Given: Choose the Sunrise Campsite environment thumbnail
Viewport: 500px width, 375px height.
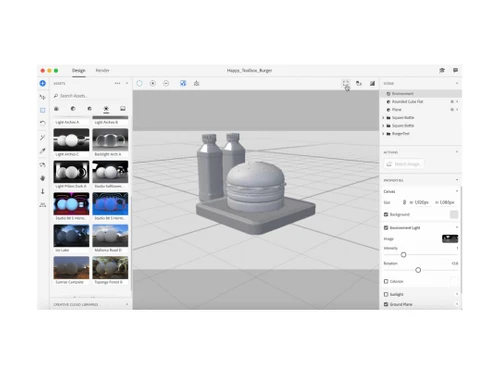Looking at the screenshot, I should click(71, 268).
